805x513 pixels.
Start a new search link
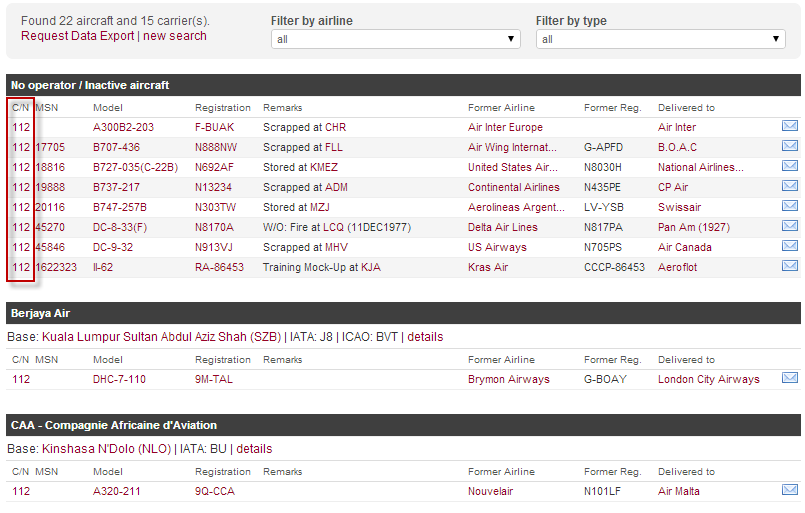175,36
